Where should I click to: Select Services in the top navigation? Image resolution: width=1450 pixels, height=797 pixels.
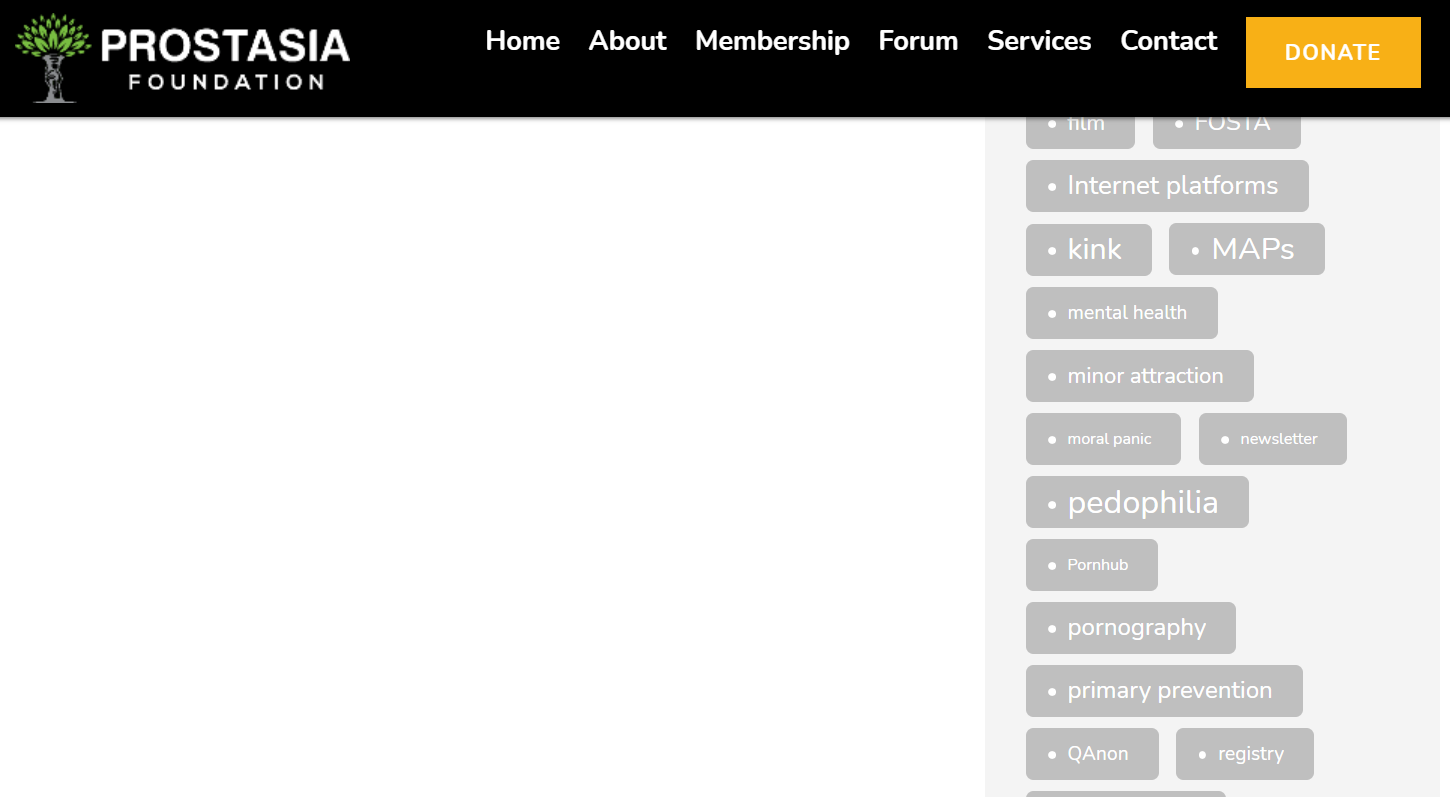(1039, 41)
